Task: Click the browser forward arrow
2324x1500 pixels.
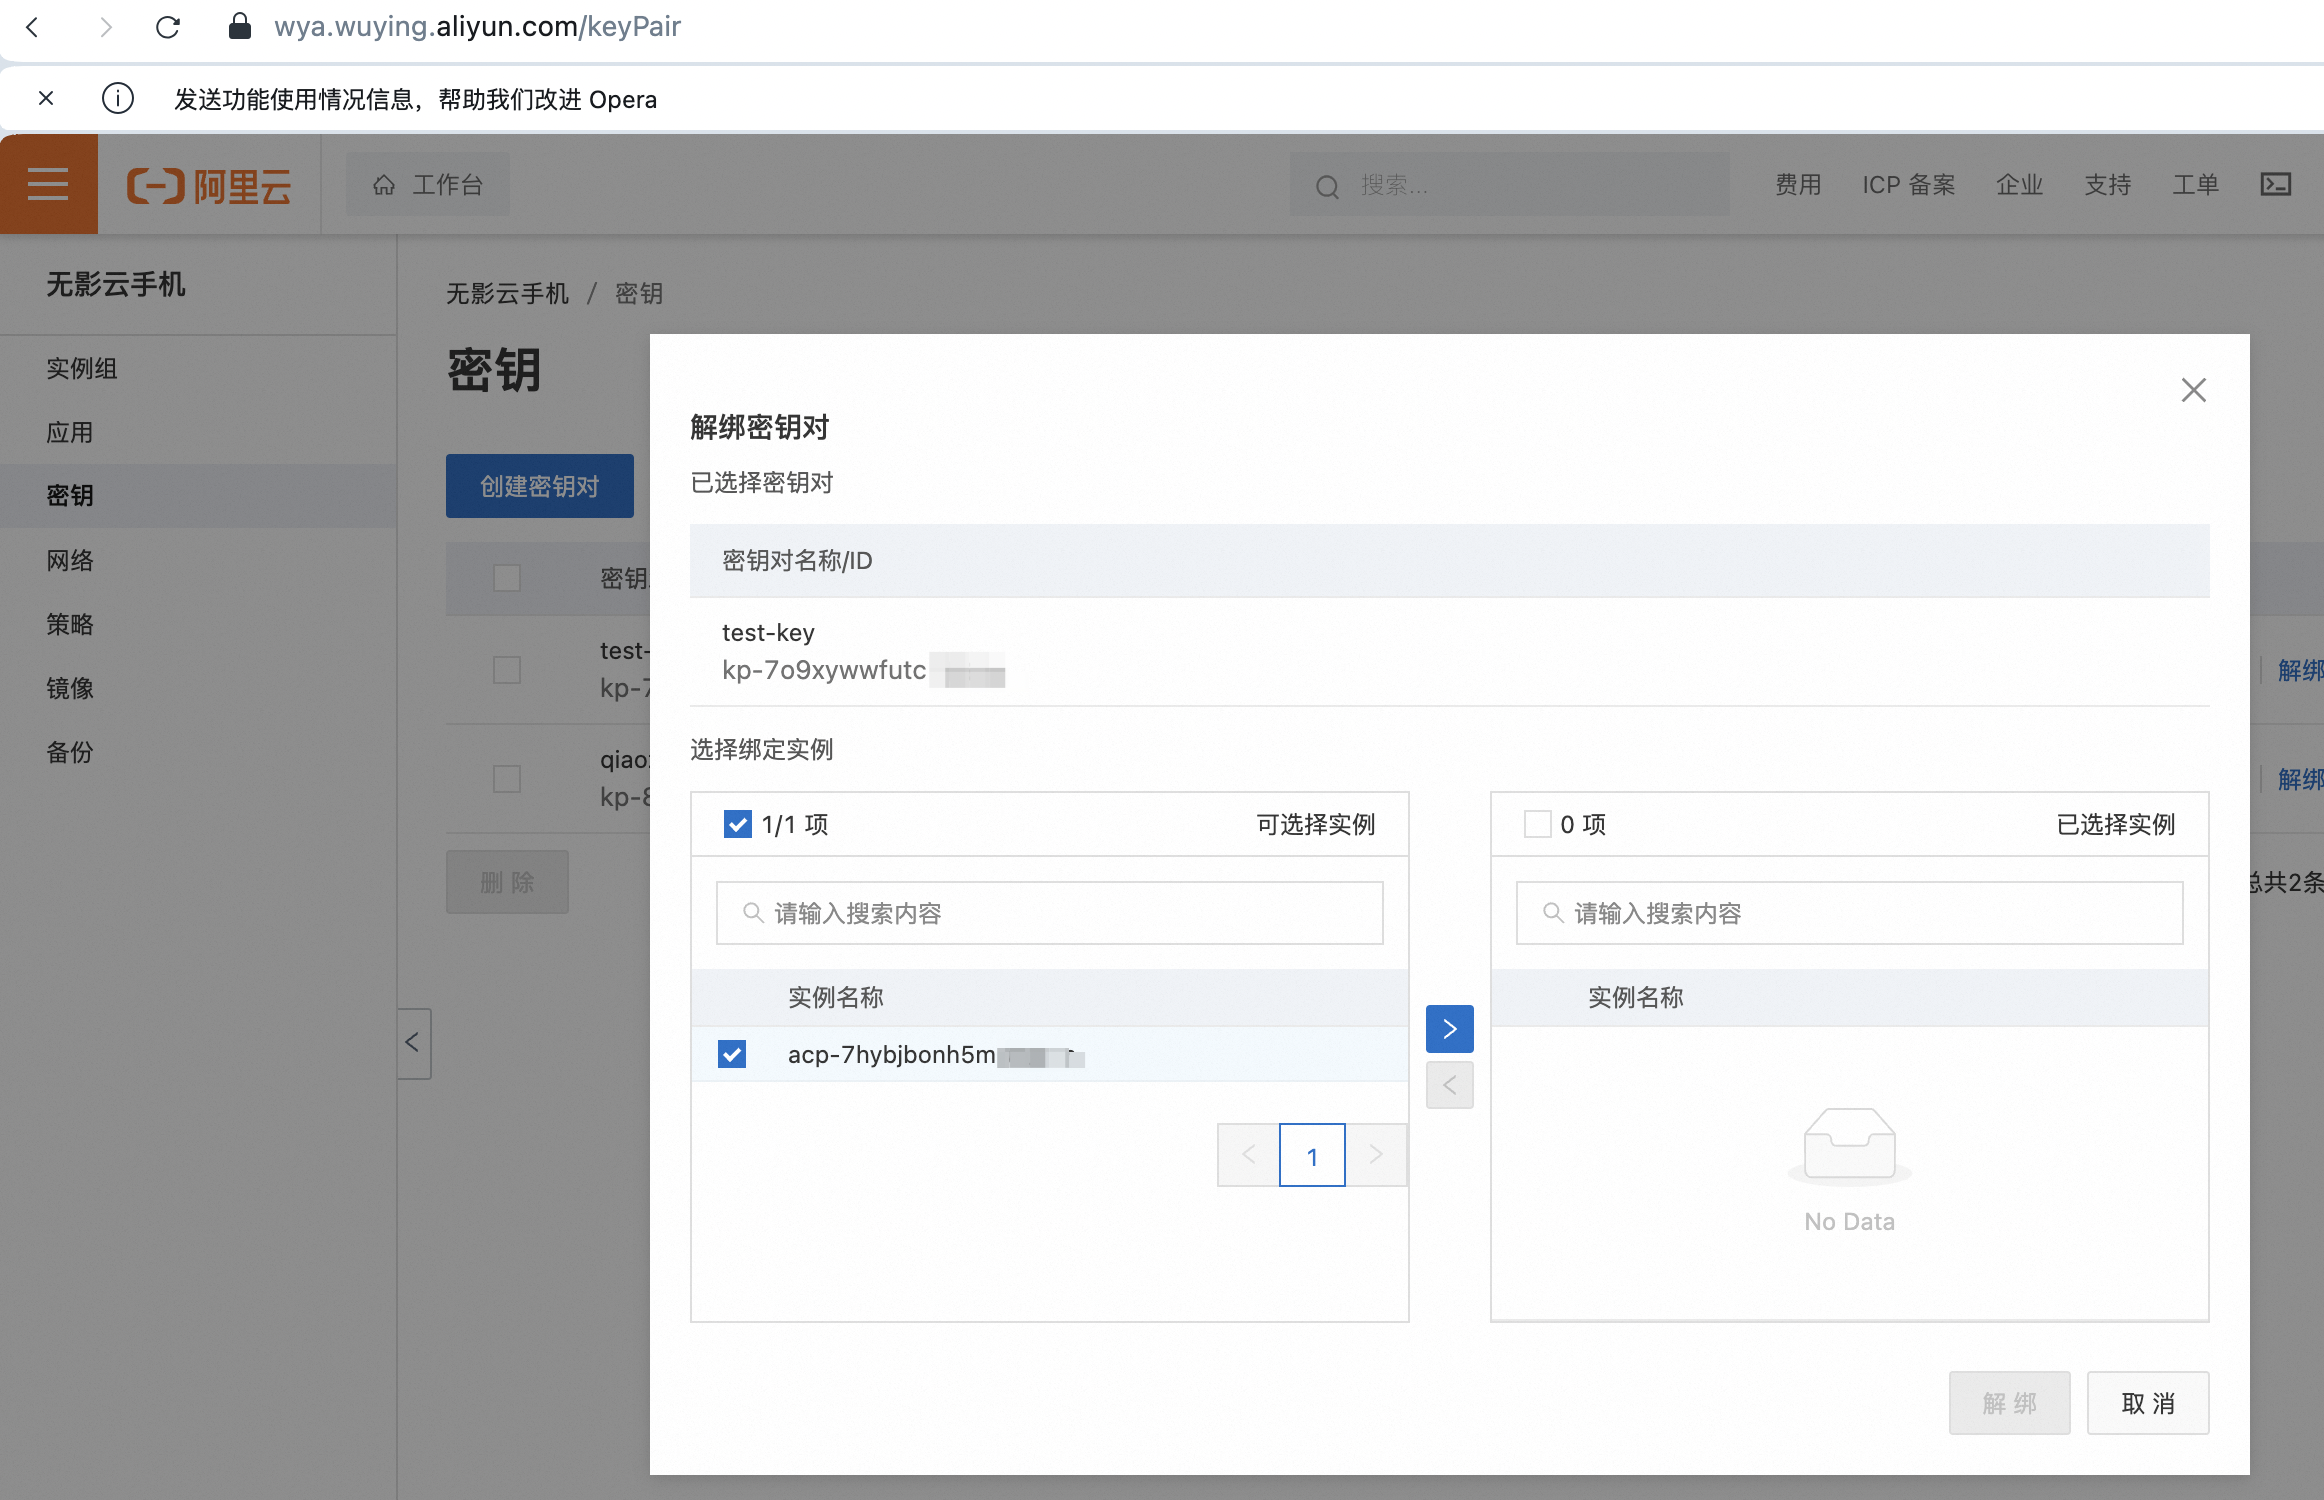Action: click(x=105, y=27)
